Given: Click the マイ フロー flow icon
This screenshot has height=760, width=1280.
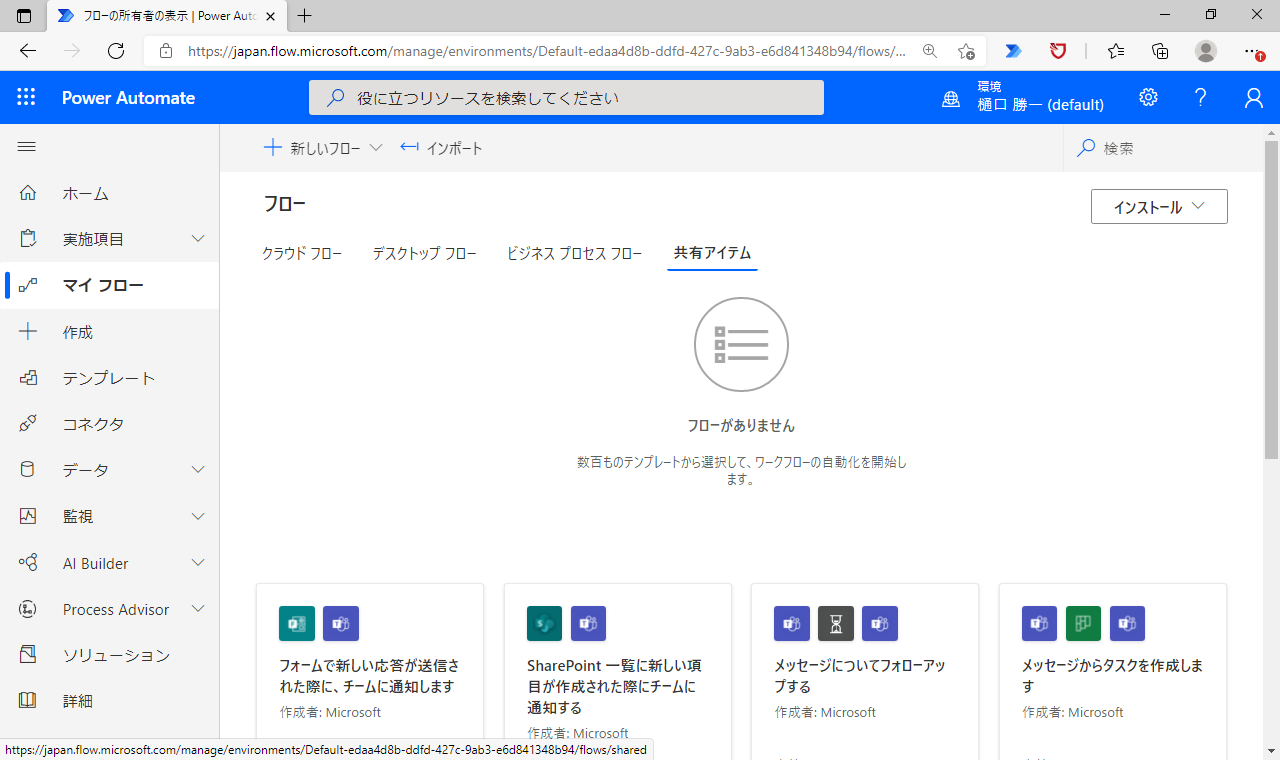Looking at the screenshot, I should tap(28, 285).
